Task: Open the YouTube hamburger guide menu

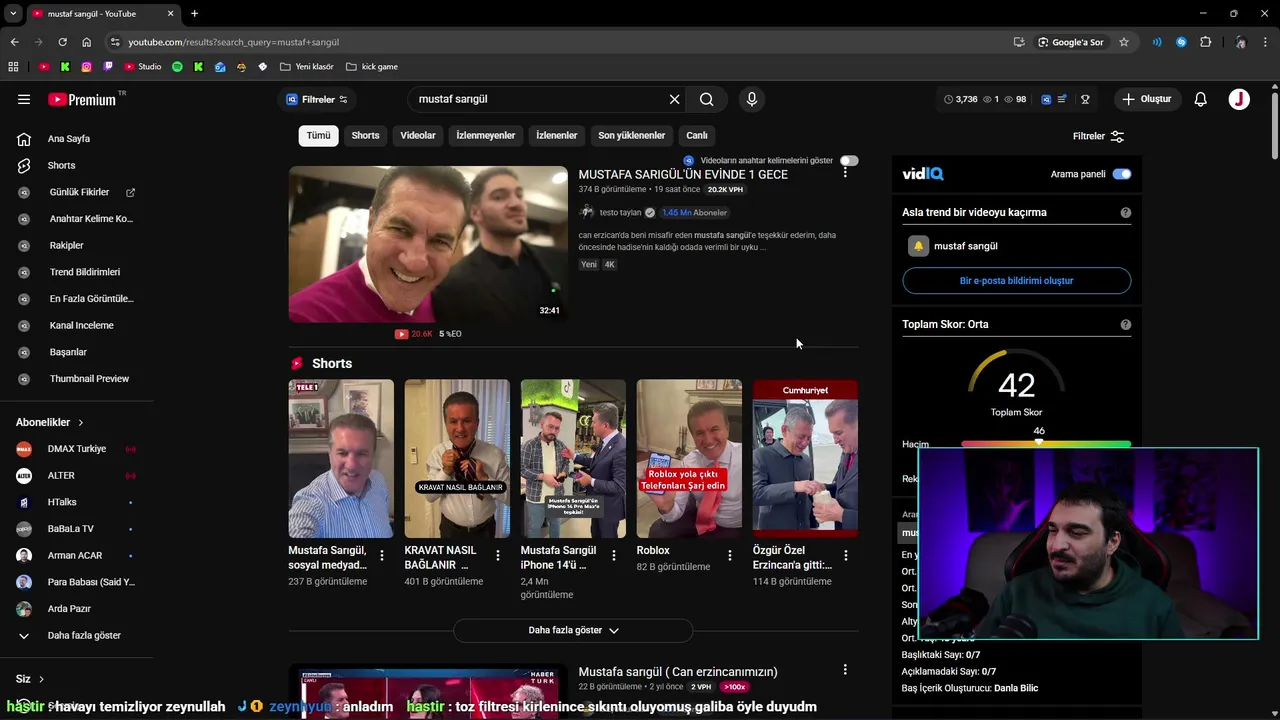Action: point(24,99)
